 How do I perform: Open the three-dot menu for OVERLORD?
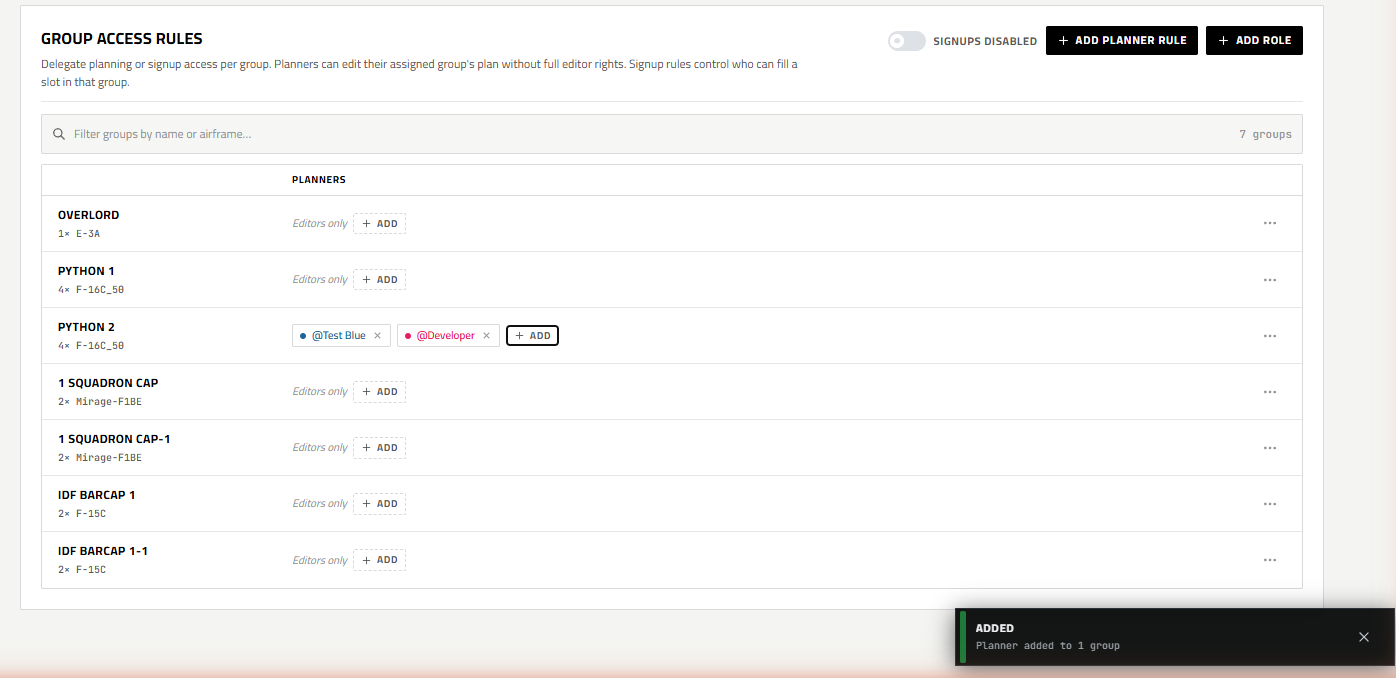(x=1270, y=224)
